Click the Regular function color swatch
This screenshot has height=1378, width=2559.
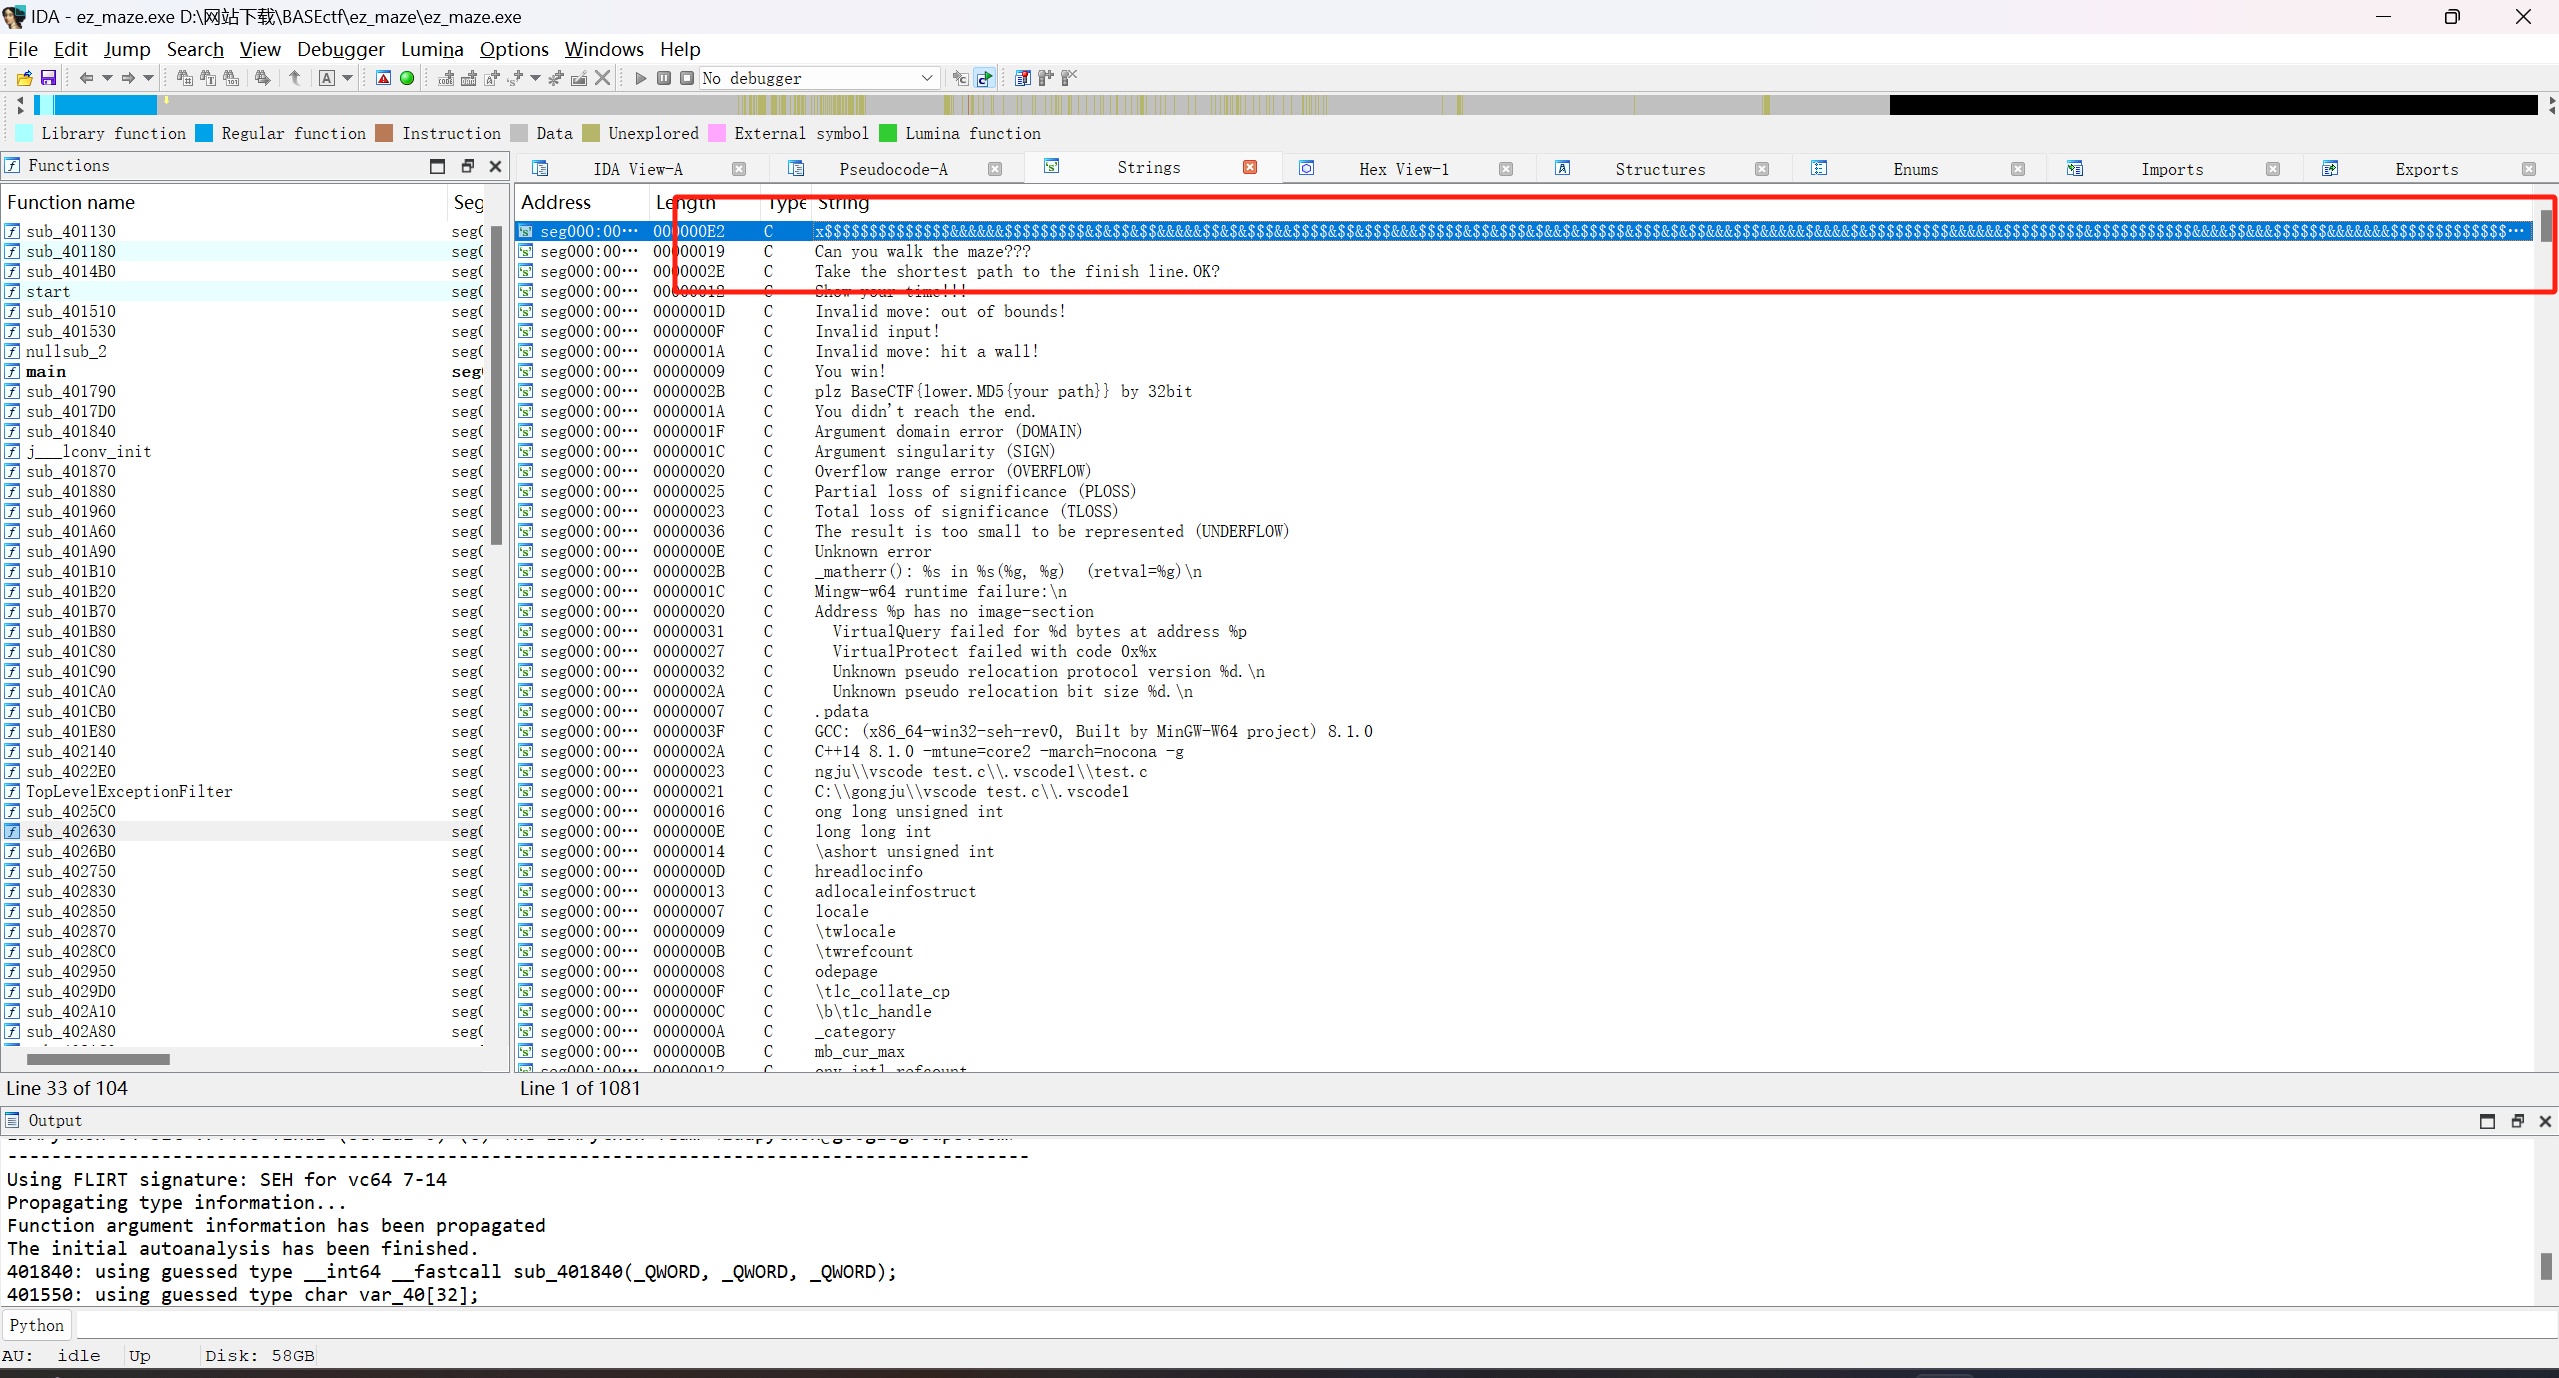coord(204,134)
